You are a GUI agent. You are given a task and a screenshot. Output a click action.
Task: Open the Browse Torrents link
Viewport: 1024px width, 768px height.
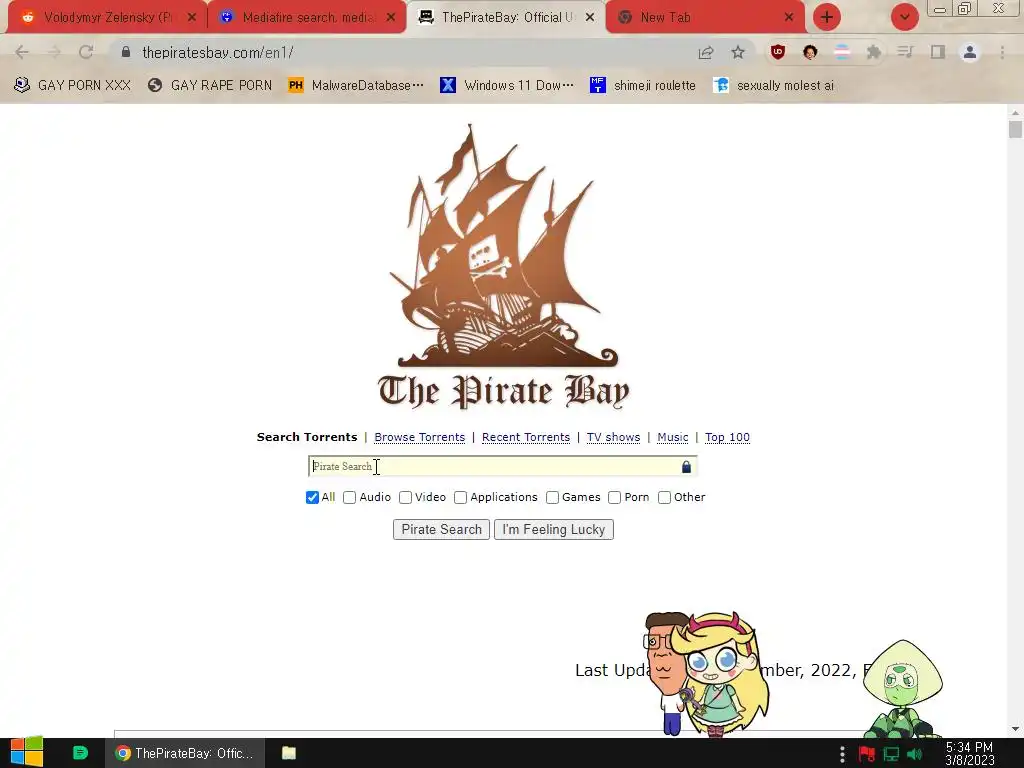tap(420, 438)
